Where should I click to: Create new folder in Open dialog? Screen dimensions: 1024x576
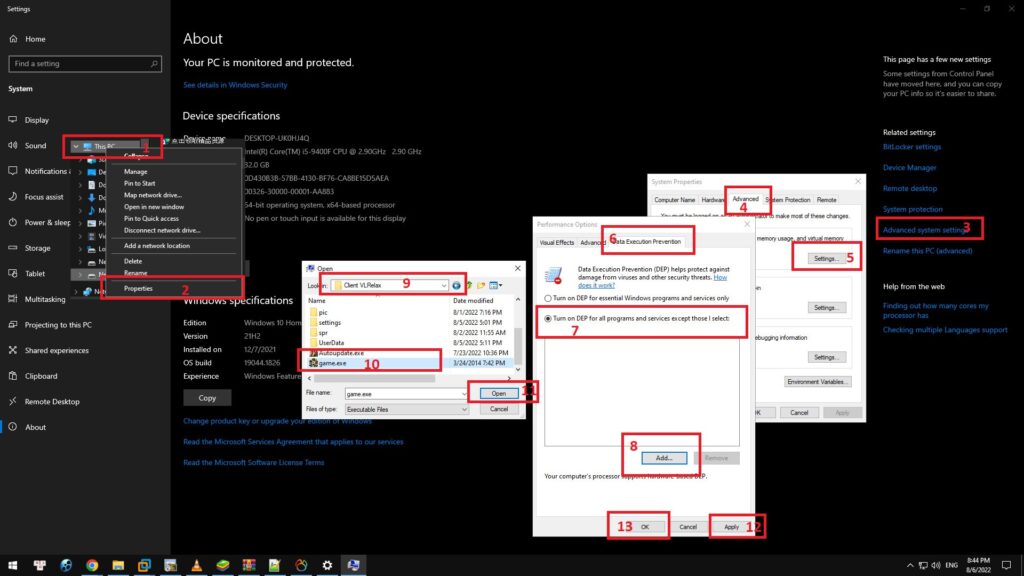coord(481,285)
